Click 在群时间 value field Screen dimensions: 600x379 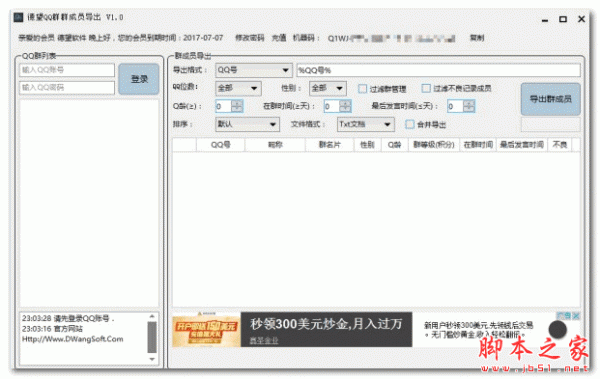click(331, 106)
